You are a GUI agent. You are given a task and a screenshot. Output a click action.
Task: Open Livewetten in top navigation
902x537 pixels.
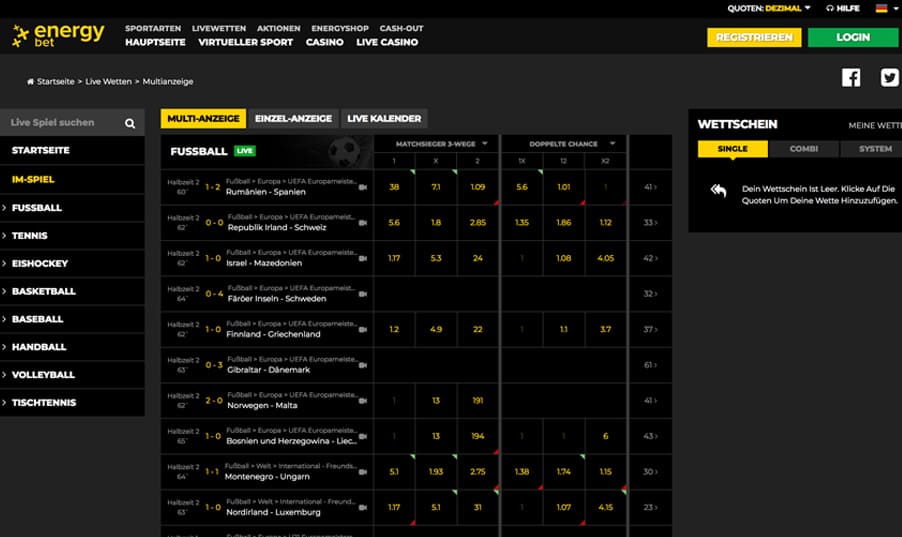(219, 28)
